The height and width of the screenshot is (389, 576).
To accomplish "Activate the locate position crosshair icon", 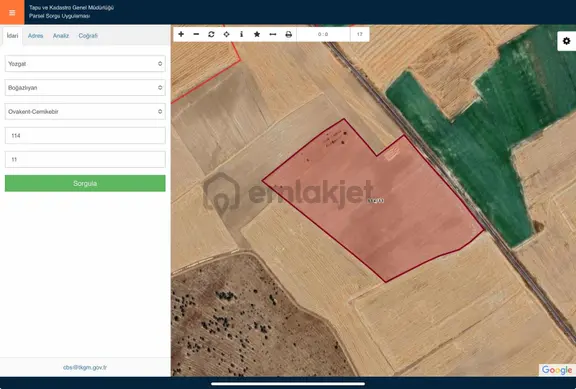I will [227, 34].
